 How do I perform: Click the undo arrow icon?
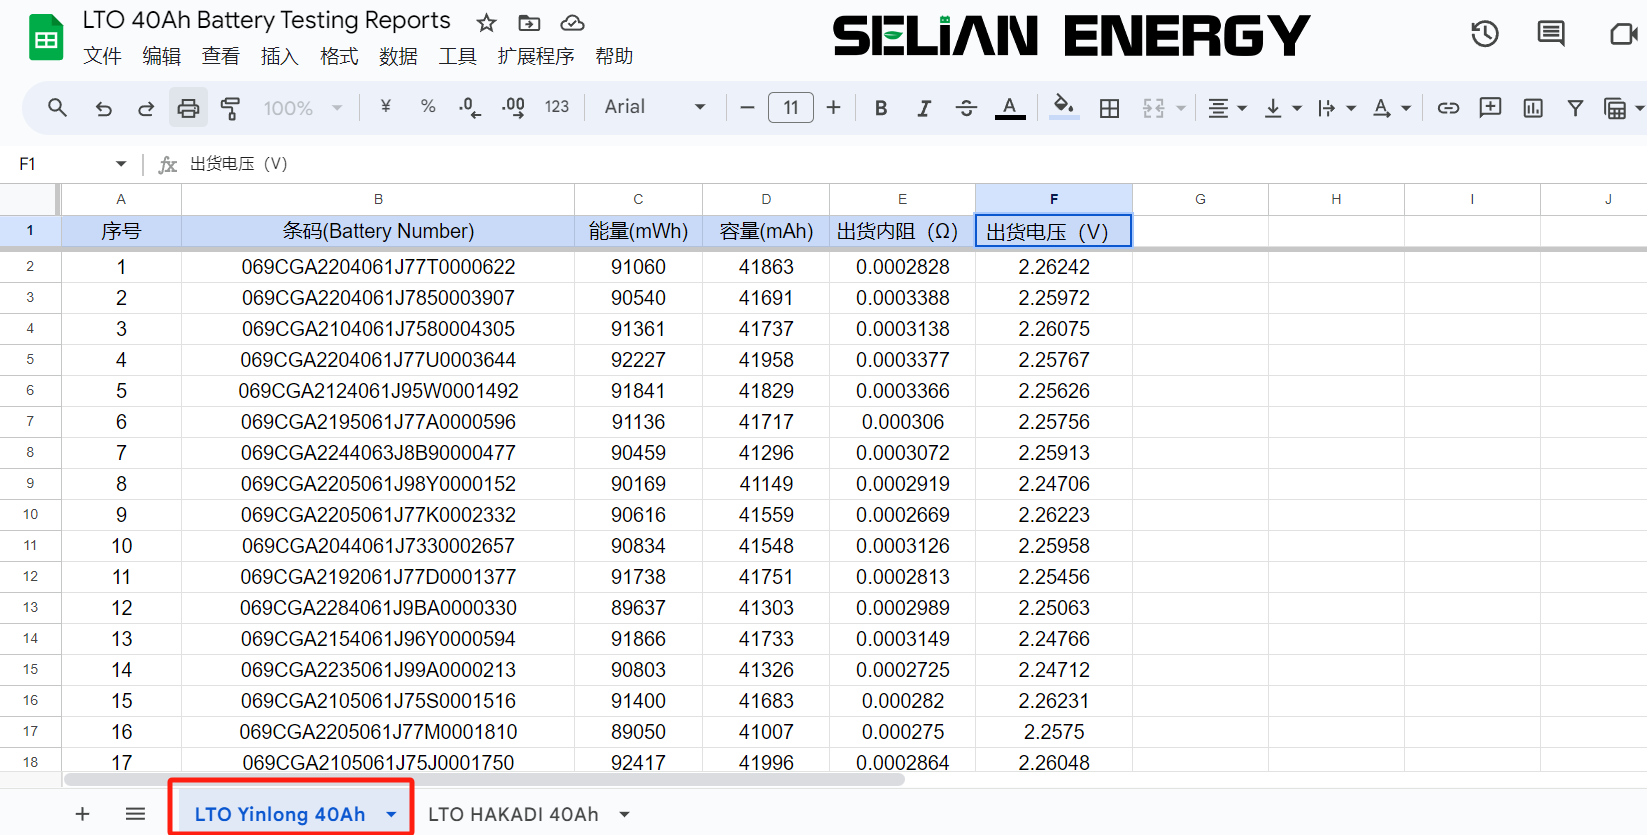[103, 108]
